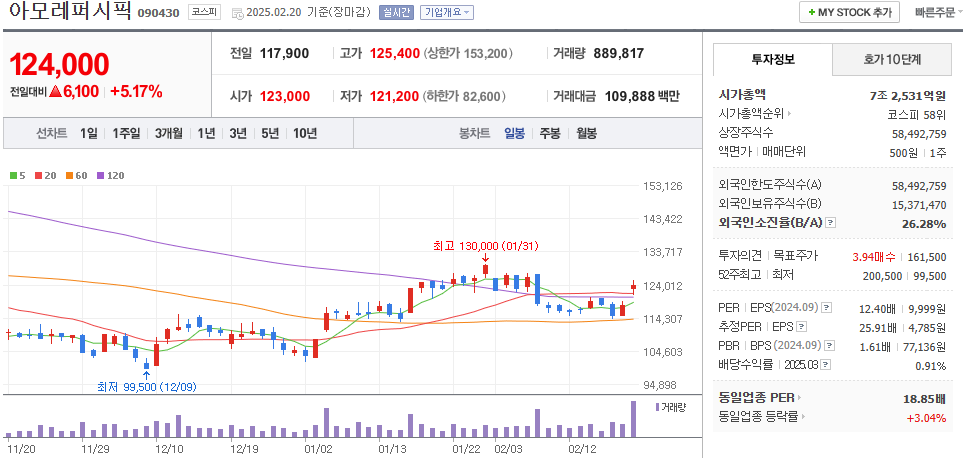
Task: Click the calendar icon beside 2025.02.20
Action: click(237, 13)
